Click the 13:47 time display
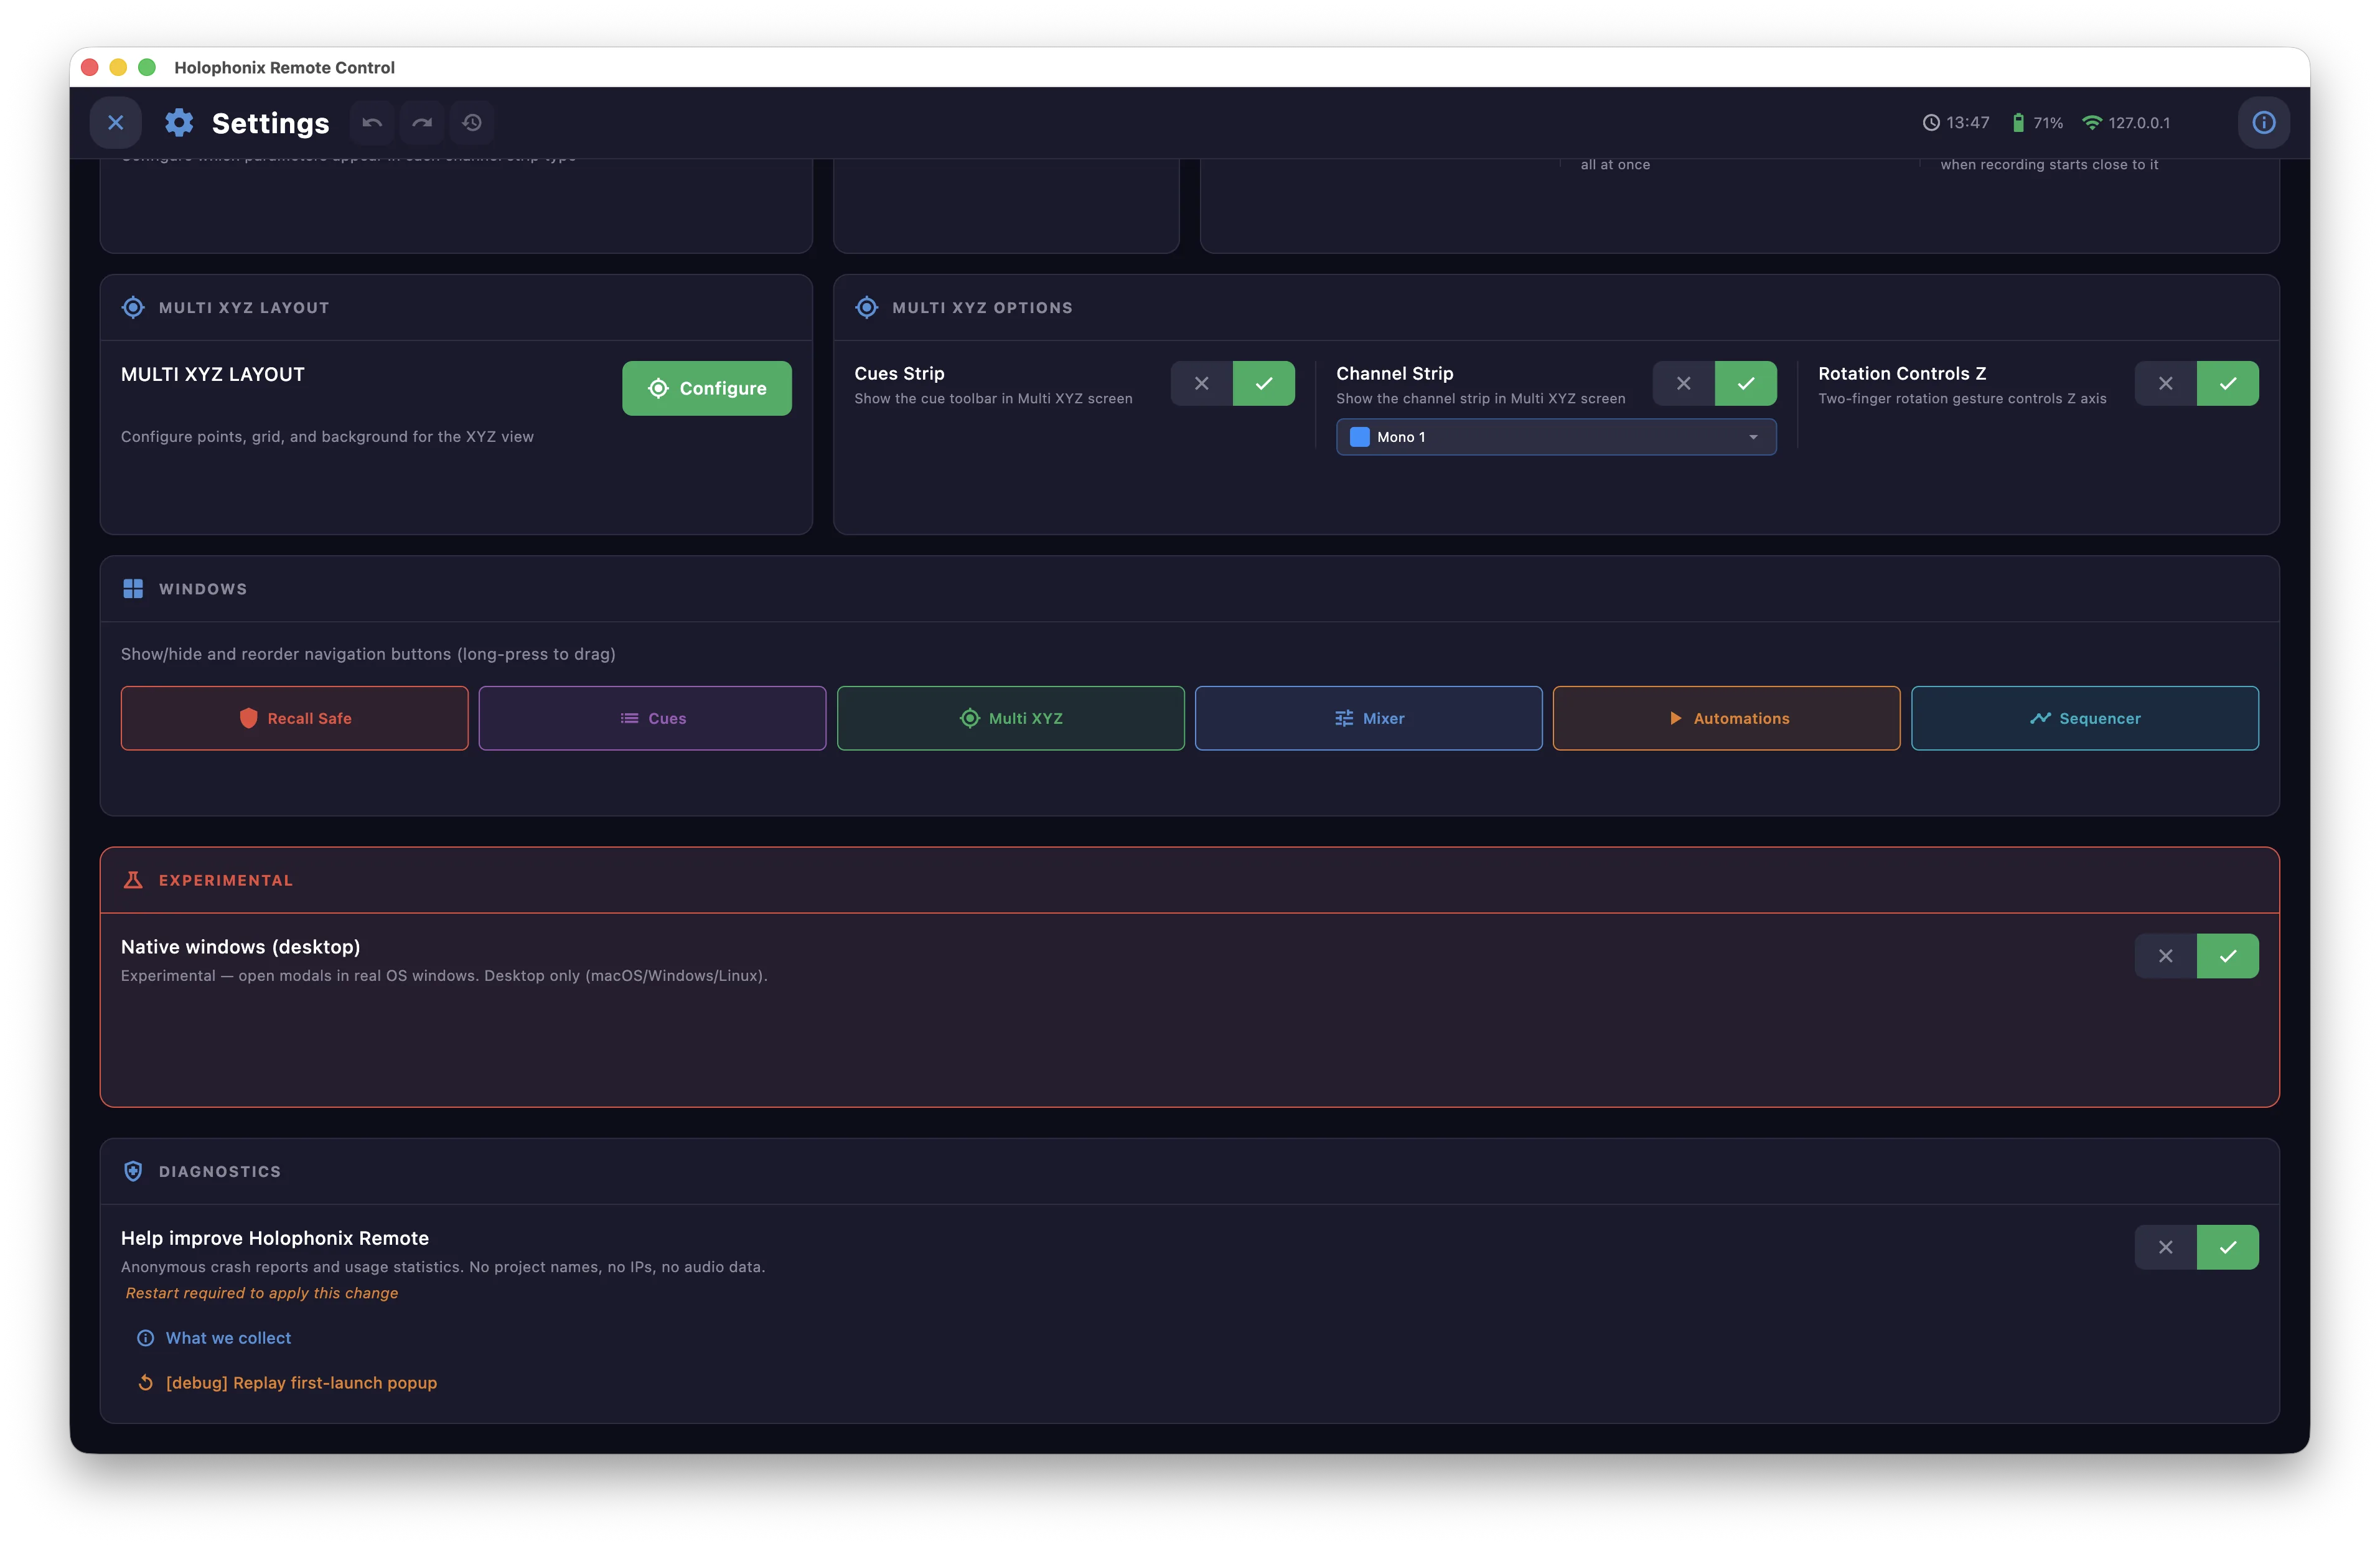 coord(1967,123)
